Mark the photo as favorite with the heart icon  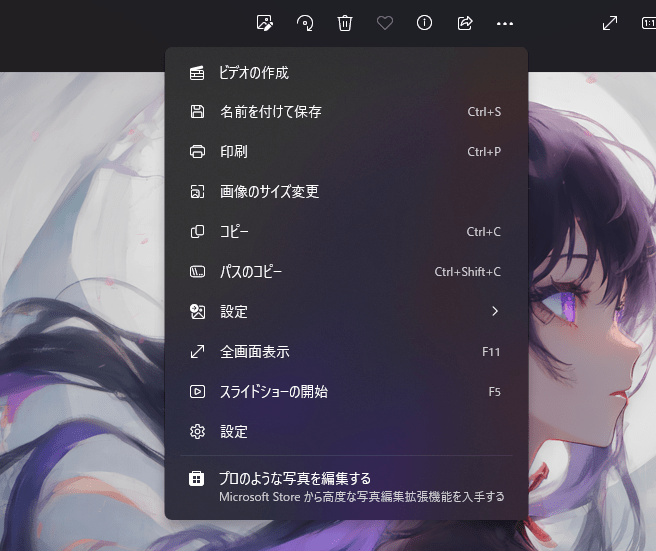click(x=385, y=23)
